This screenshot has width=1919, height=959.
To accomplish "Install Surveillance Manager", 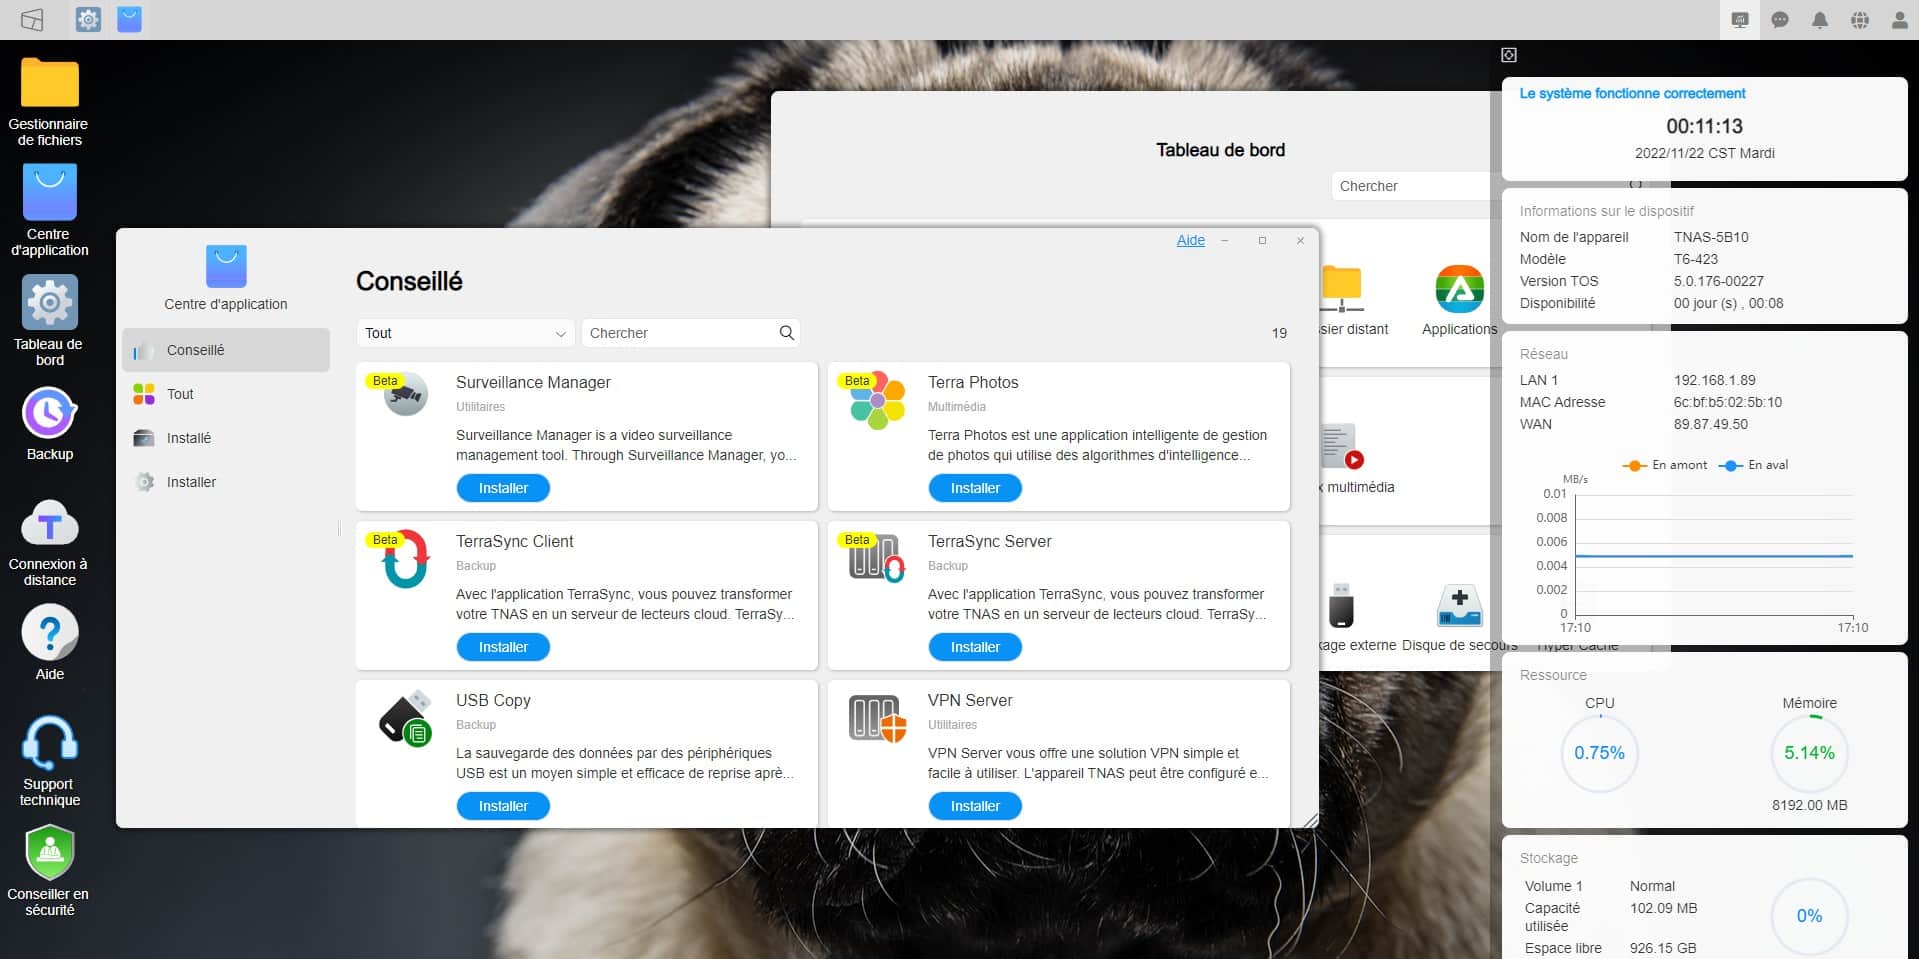I will (x=503, y=488).
